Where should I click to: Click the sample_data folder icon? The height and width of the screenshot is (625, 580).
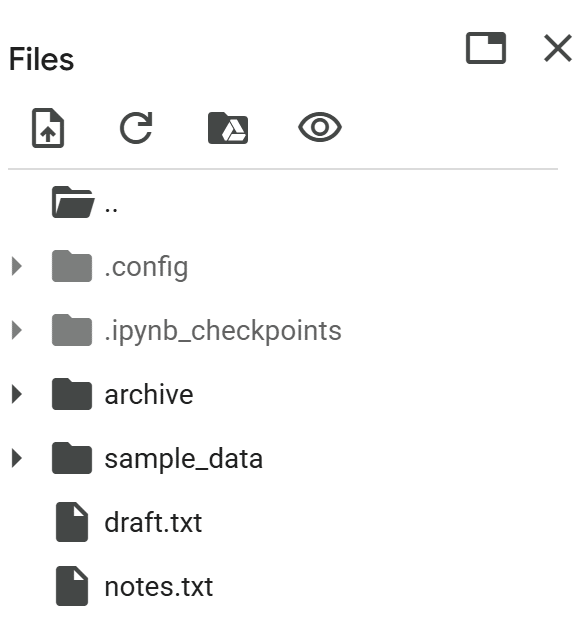(72, 458)
